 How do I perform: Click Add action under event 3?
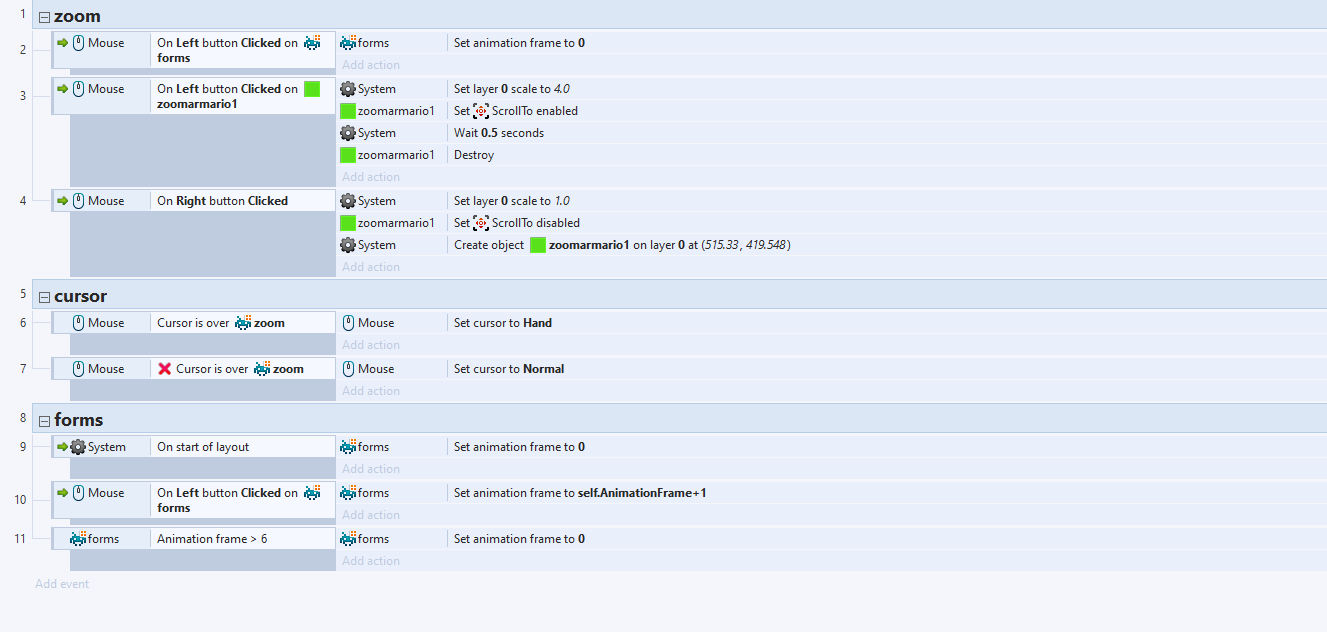(371, 177)
